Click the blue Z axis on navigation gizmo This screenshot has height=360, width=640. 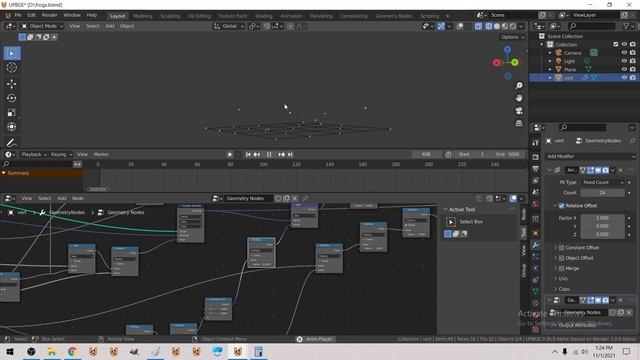[x=507, y=49]
